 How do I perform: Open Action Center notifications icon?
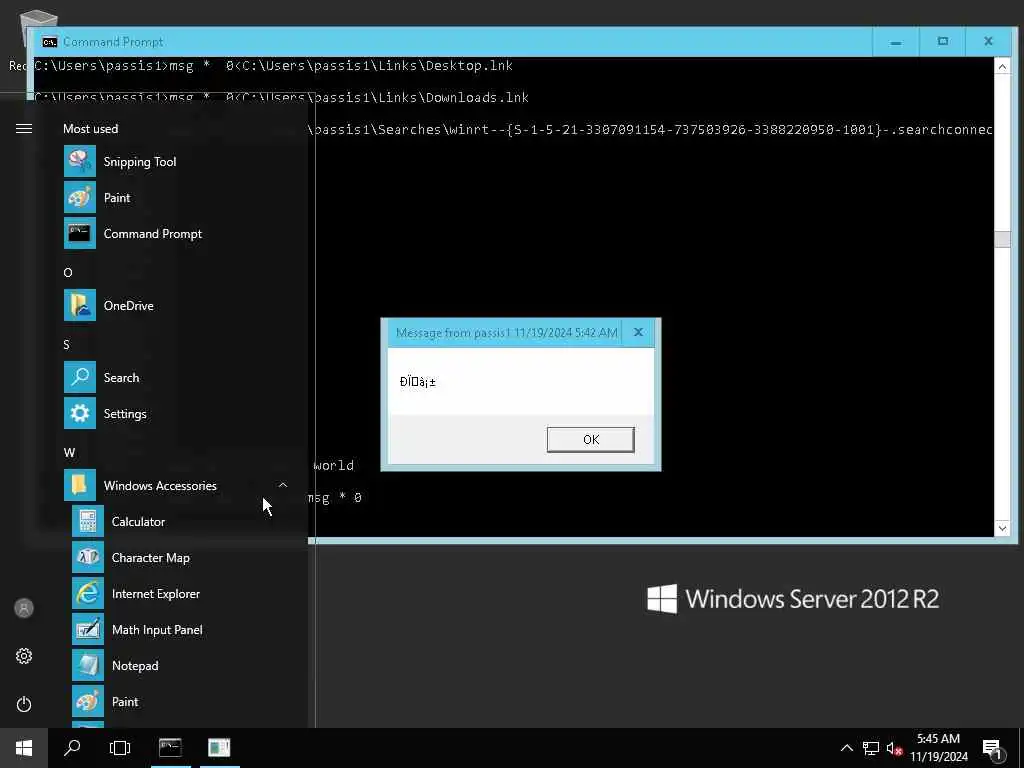coord(992,748)
